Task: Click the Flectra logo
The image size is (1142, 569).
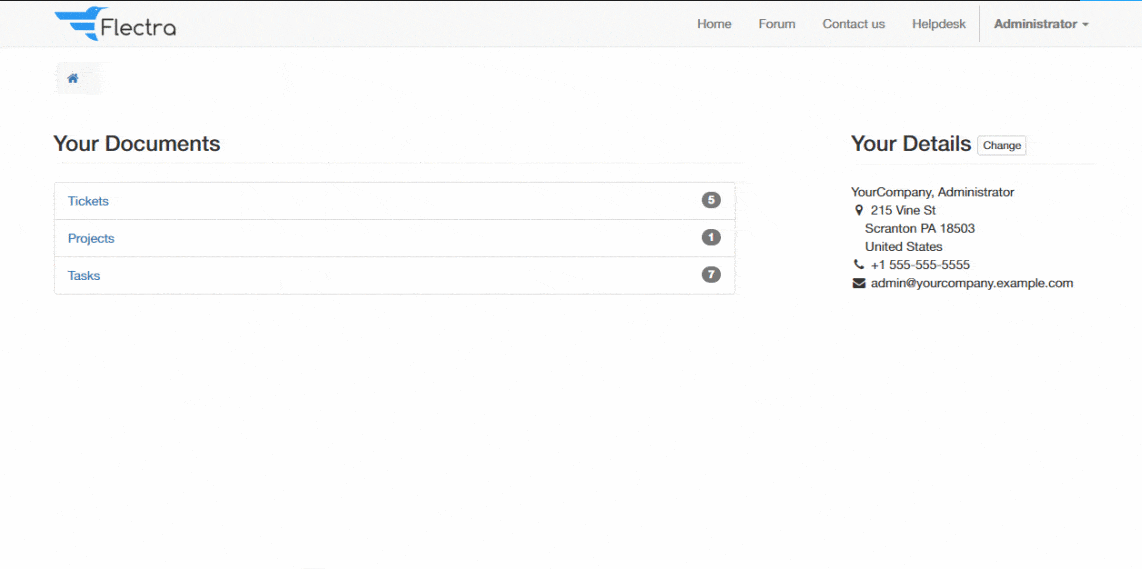Action: [x=115, y=23]
